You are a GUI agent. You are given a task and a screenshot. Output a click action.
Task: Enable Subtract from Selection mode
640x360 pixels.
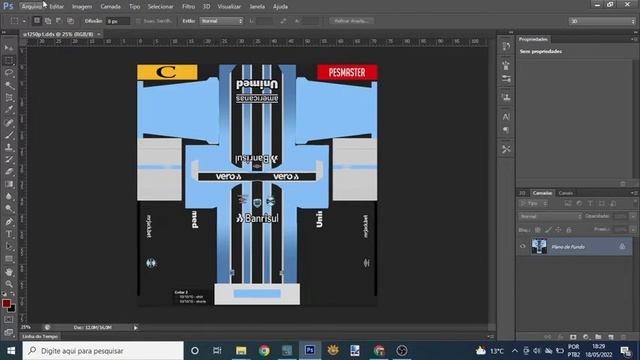59,20
